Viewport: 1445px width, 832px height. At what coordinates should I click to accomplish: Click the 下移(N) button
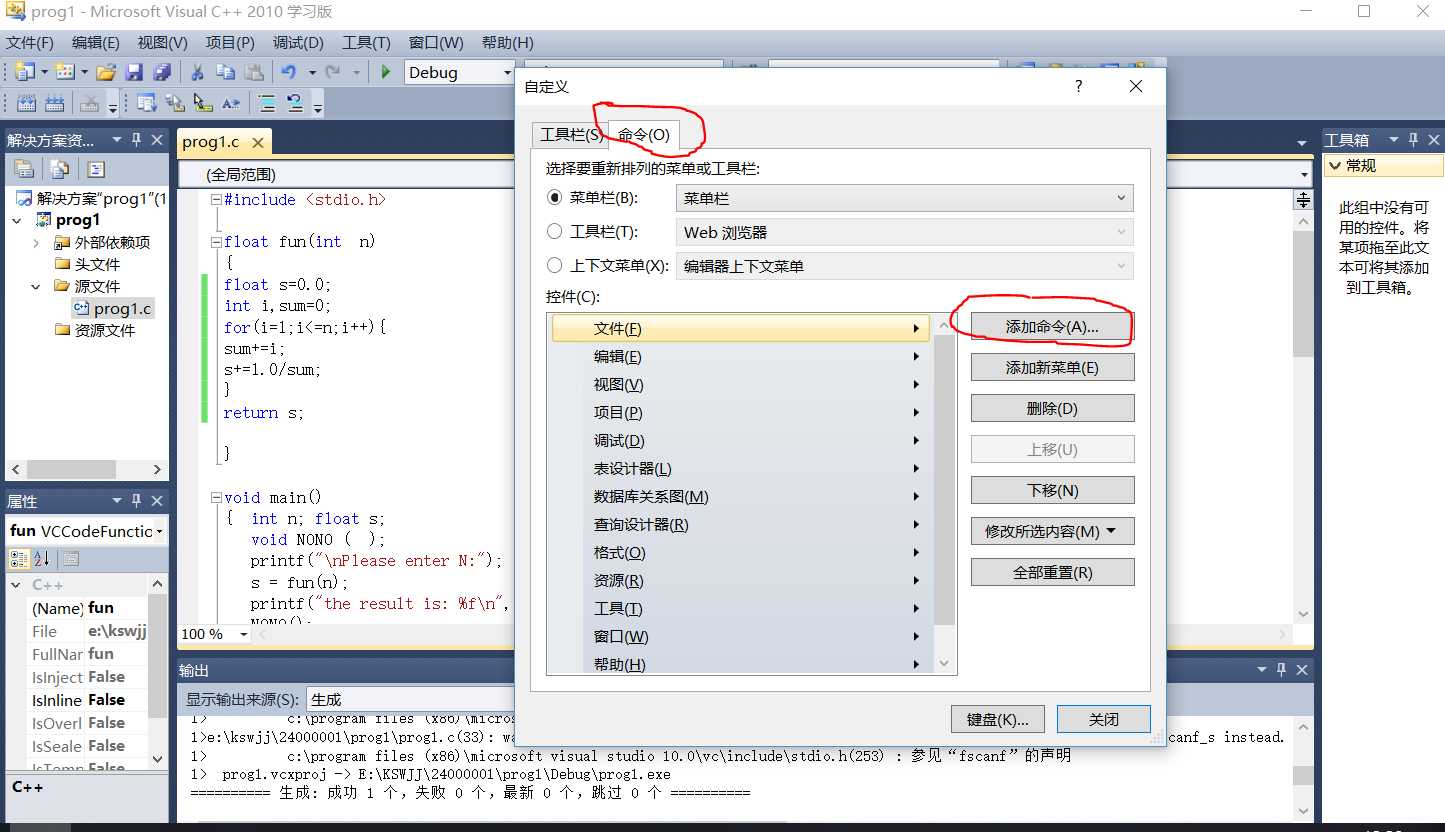(x=1052, y=491)
